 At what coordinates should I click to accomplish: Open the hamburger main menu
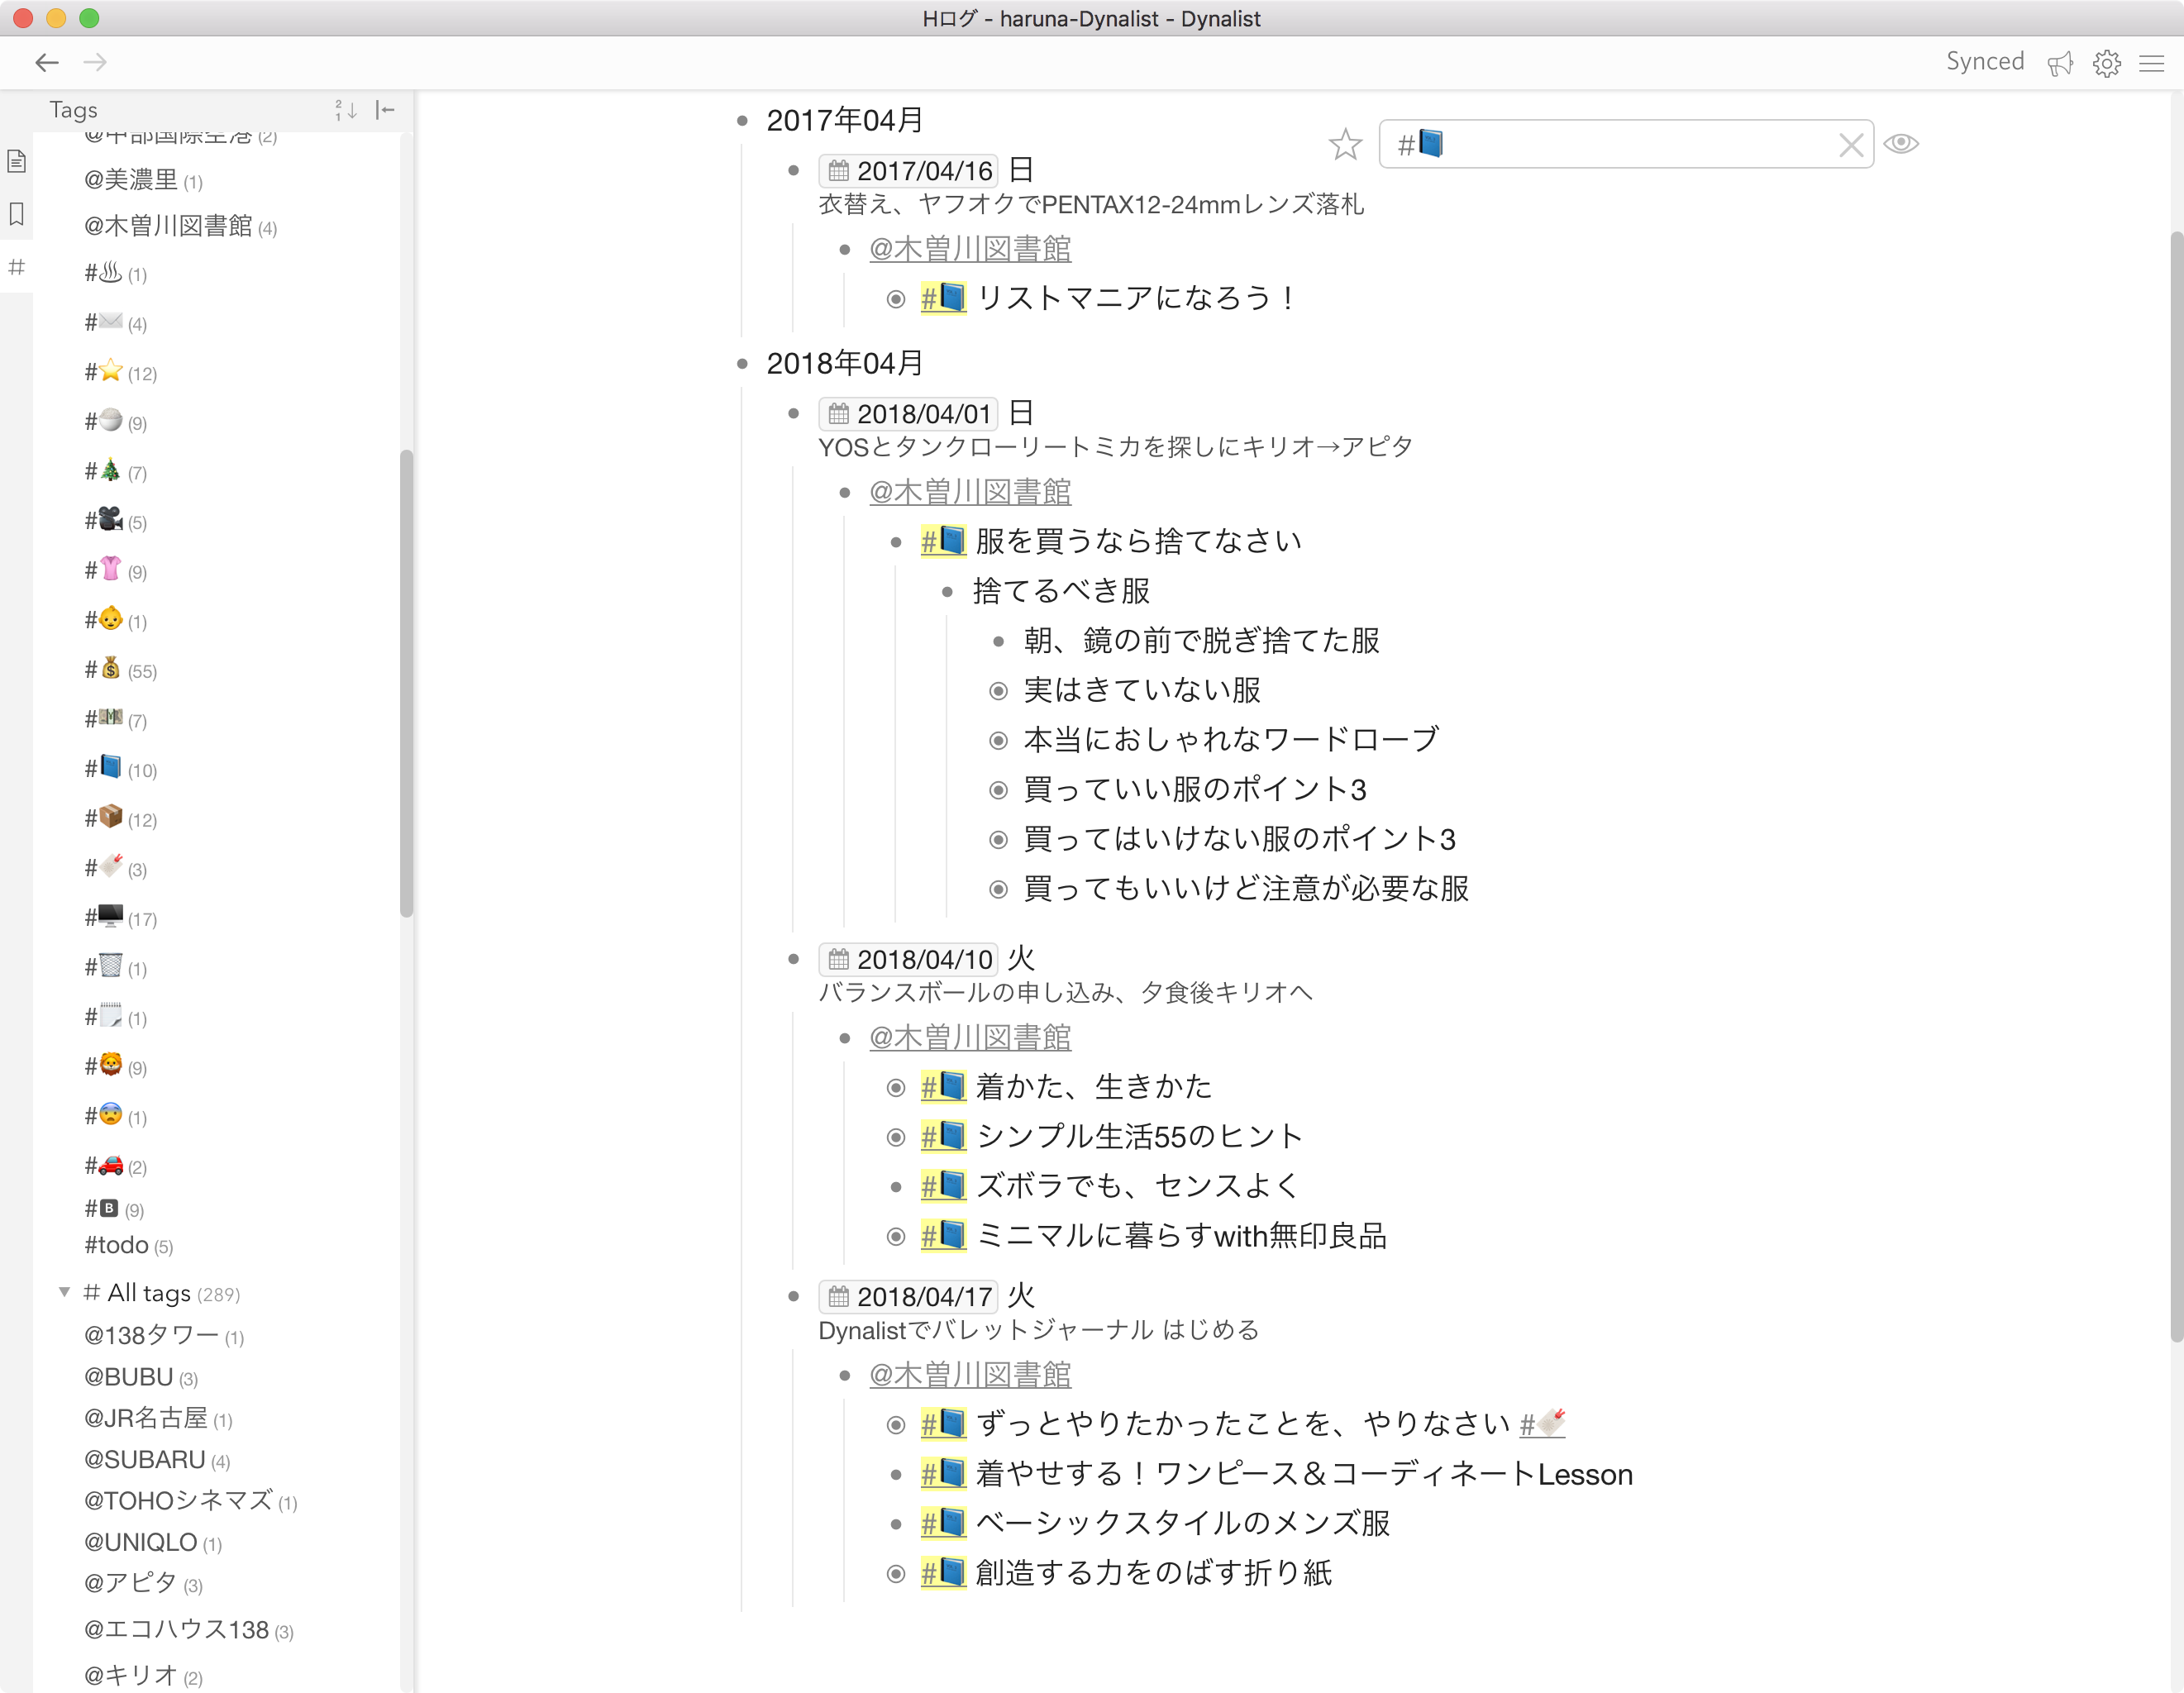pyautogui.click(x=2152, y=63)
